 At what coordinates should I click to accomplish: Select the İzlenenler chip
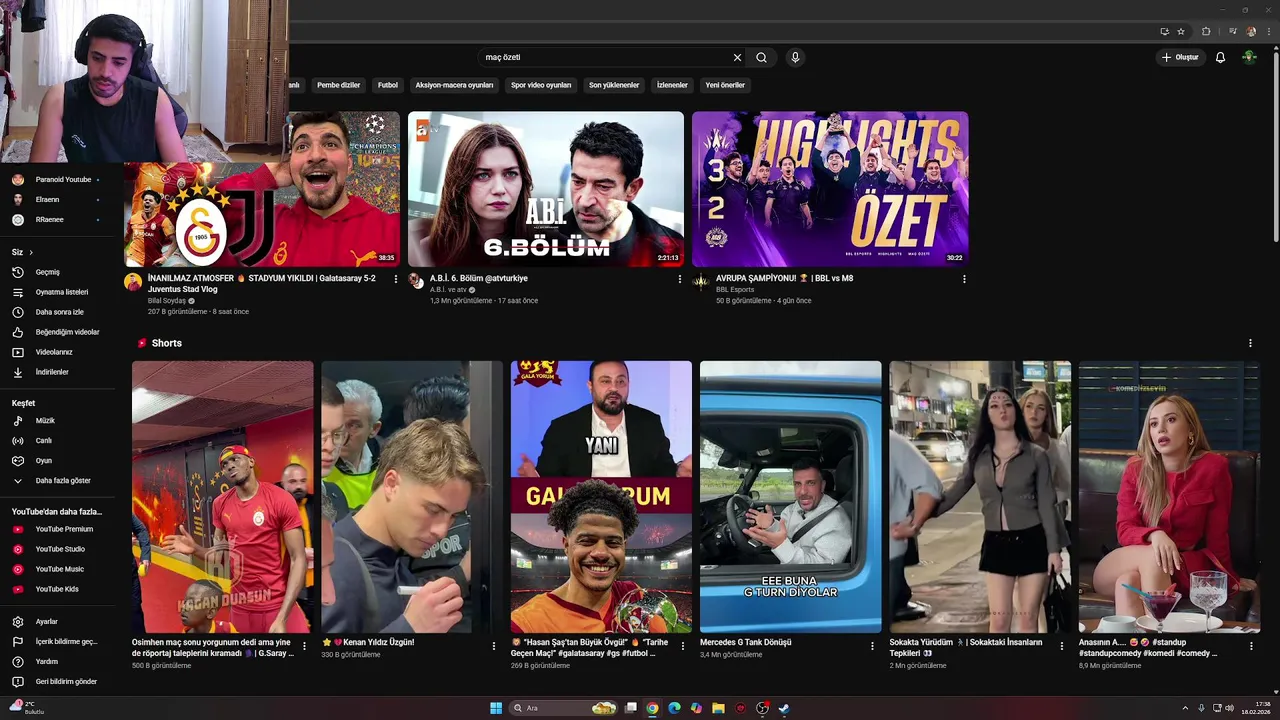(x=672, y=85)
